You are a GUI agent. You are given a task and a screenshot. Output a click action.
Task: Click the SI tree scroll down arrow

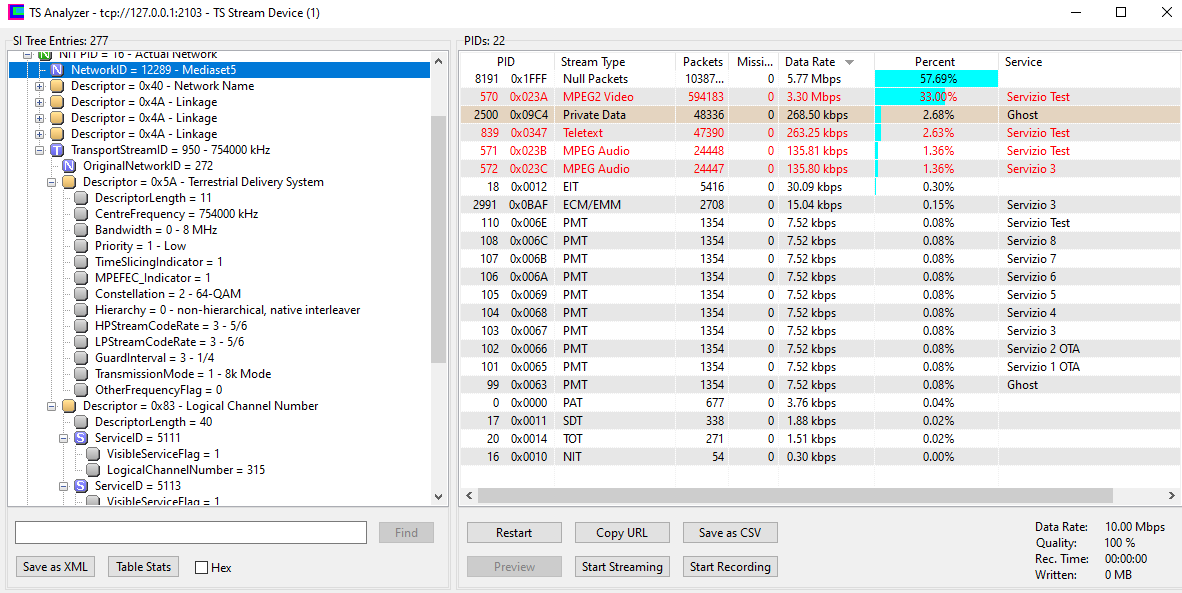(x=438, y=497)
